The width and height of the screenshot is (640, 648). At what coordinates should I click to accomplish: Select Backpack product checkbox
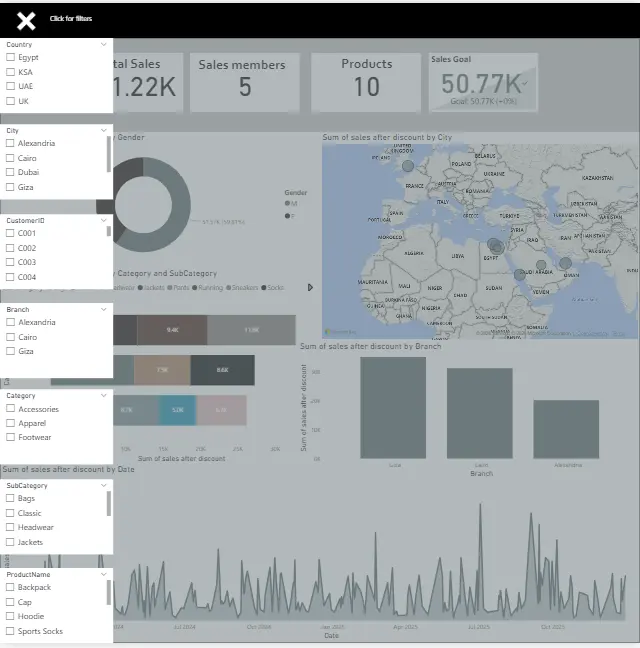click(10, 587)
